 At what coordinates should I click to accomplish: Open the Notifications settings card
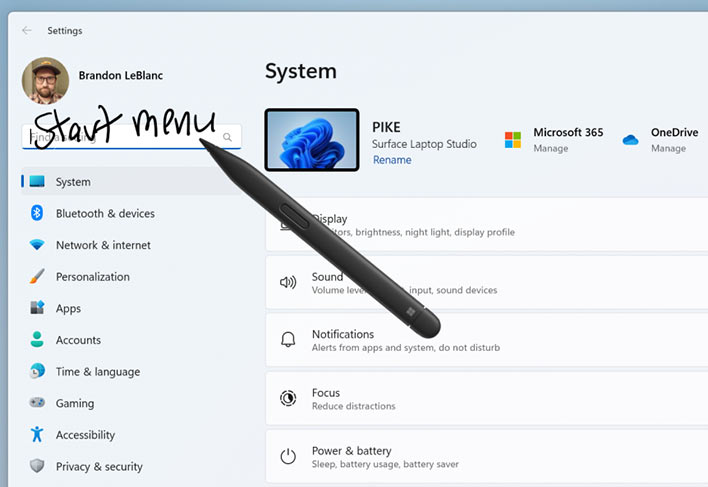(487, 340)
